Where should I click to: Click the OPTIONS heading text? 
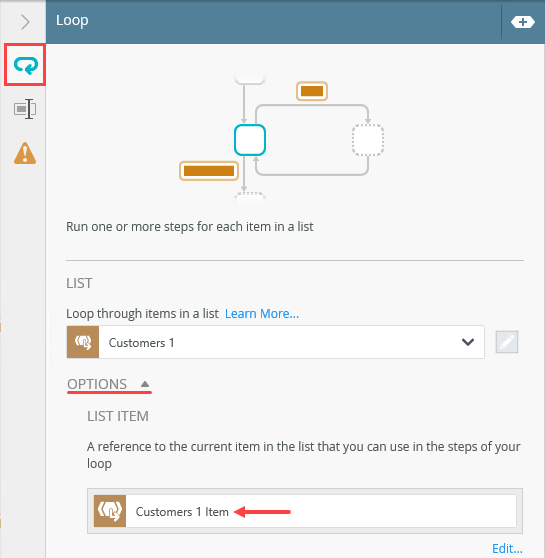[x=97, y=384]
